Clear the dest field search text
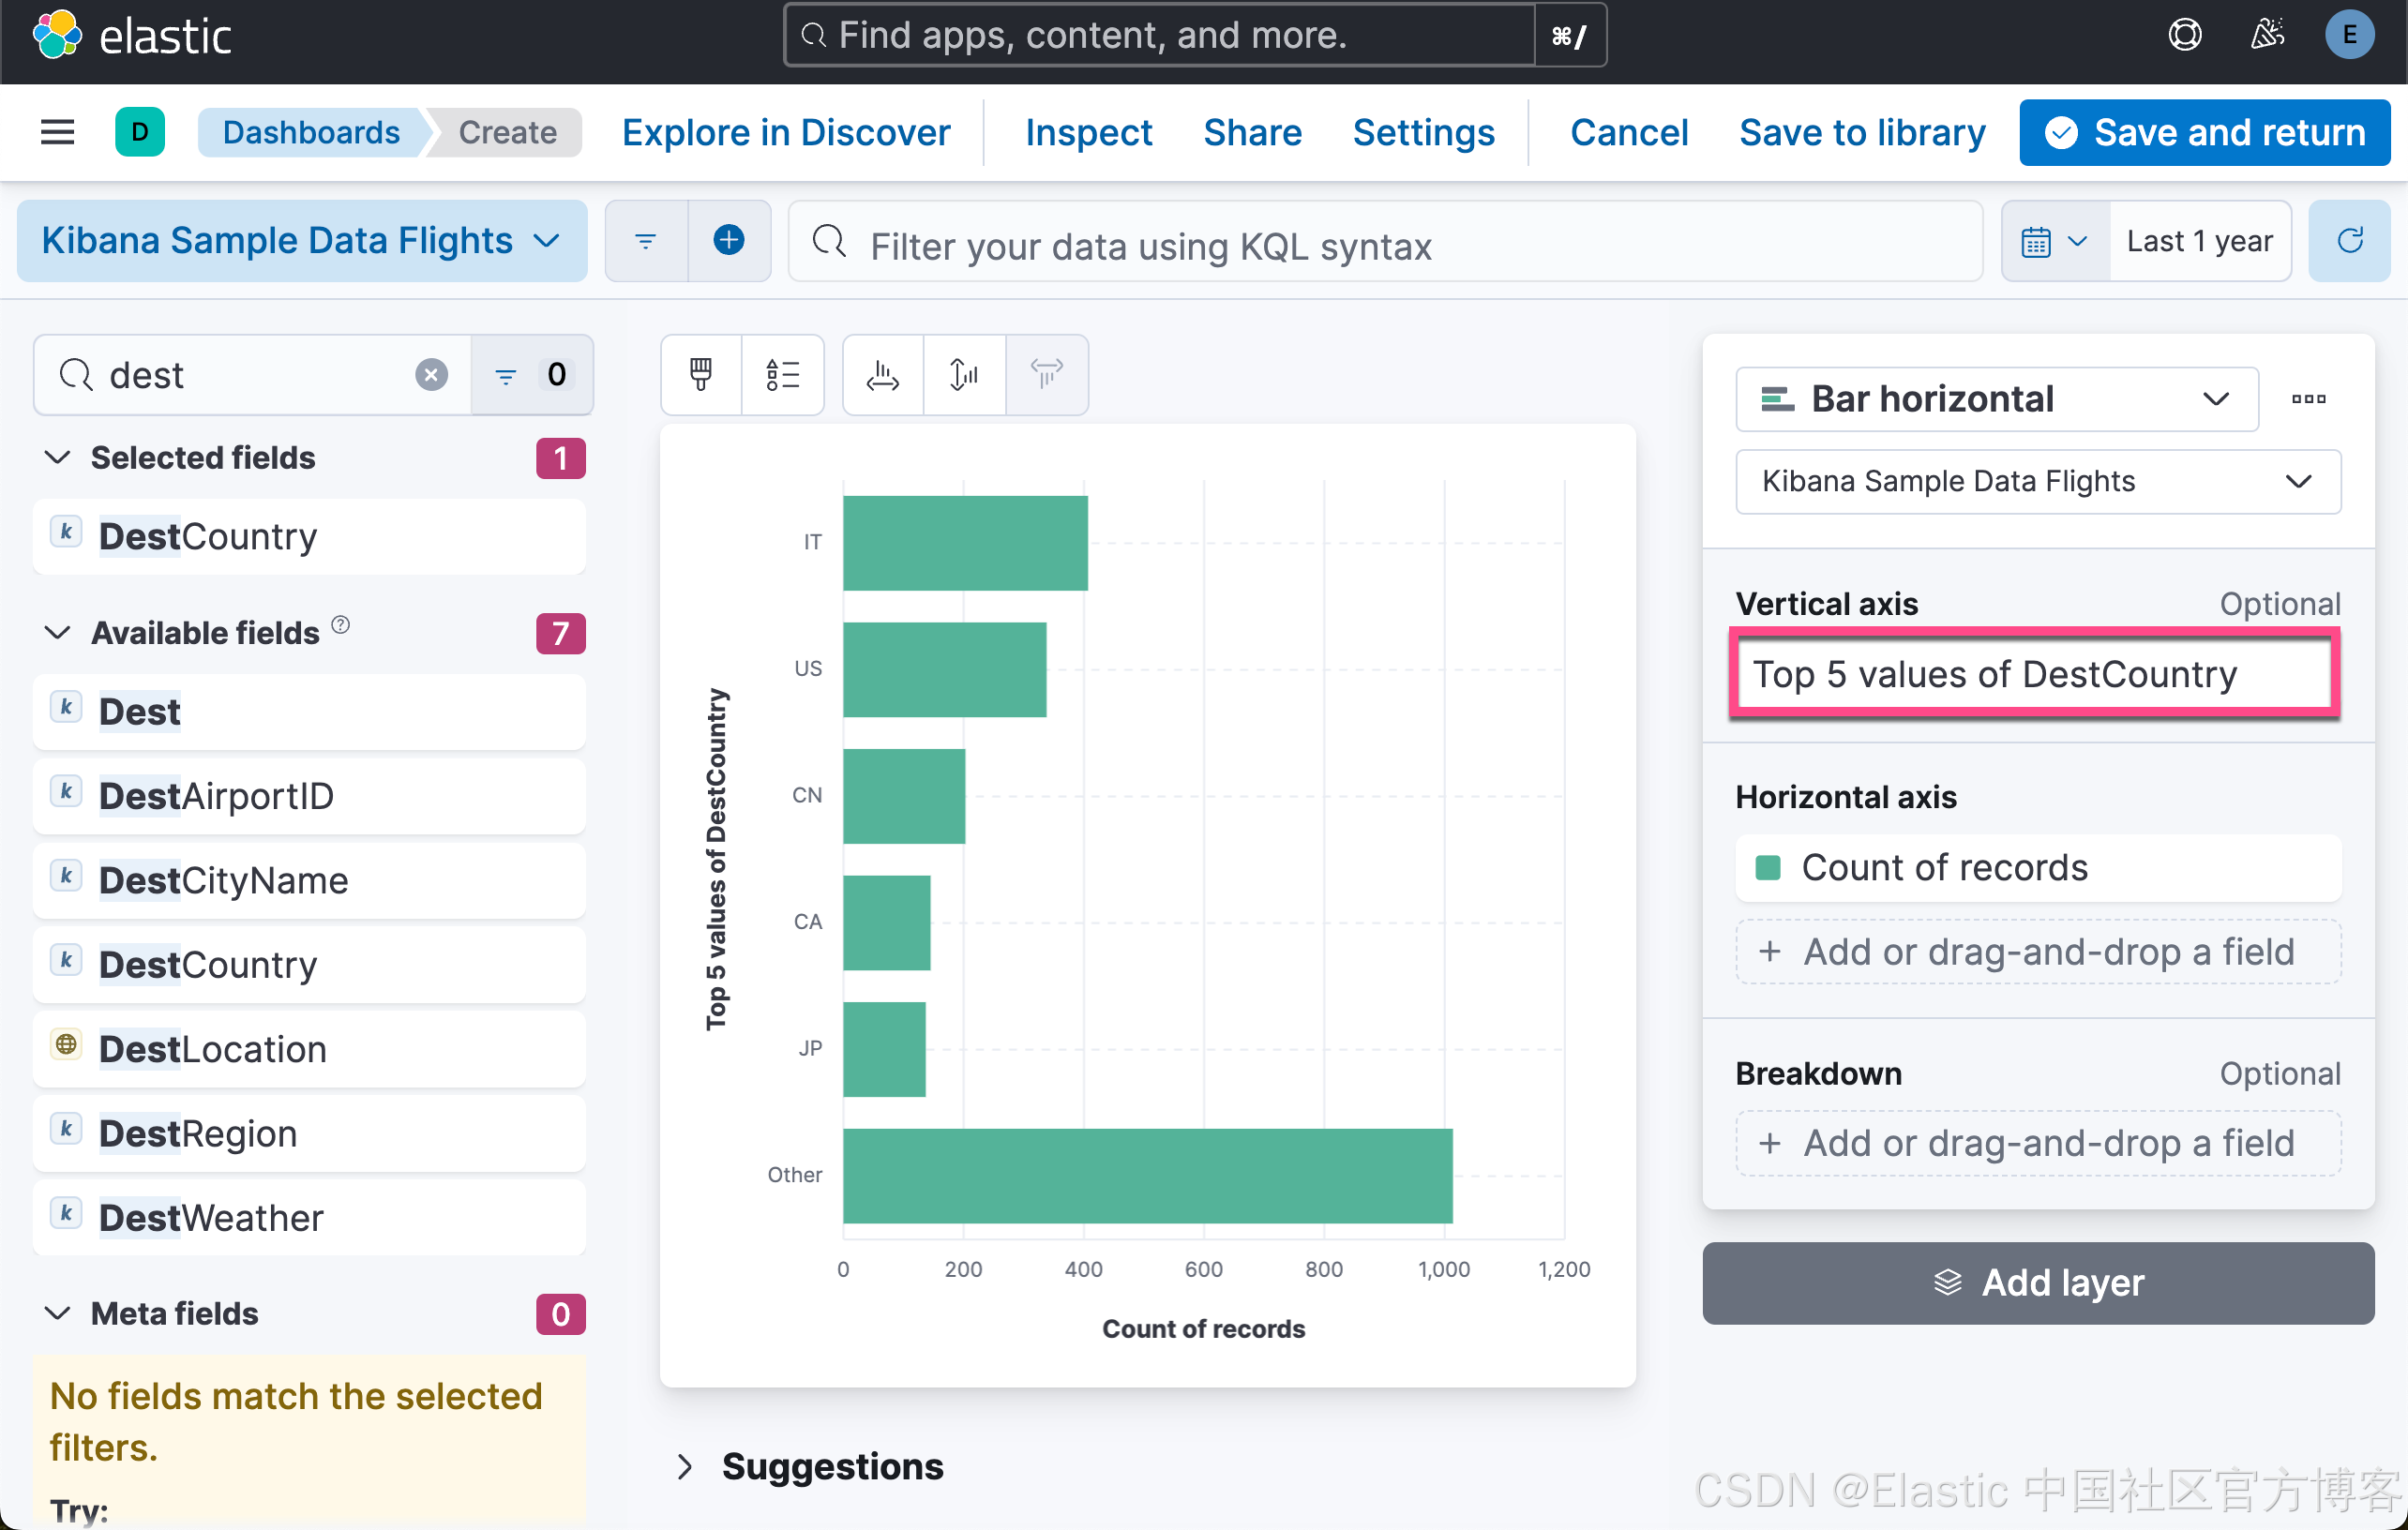Viewport: 2408px width, 1530px height. (431, 375)
